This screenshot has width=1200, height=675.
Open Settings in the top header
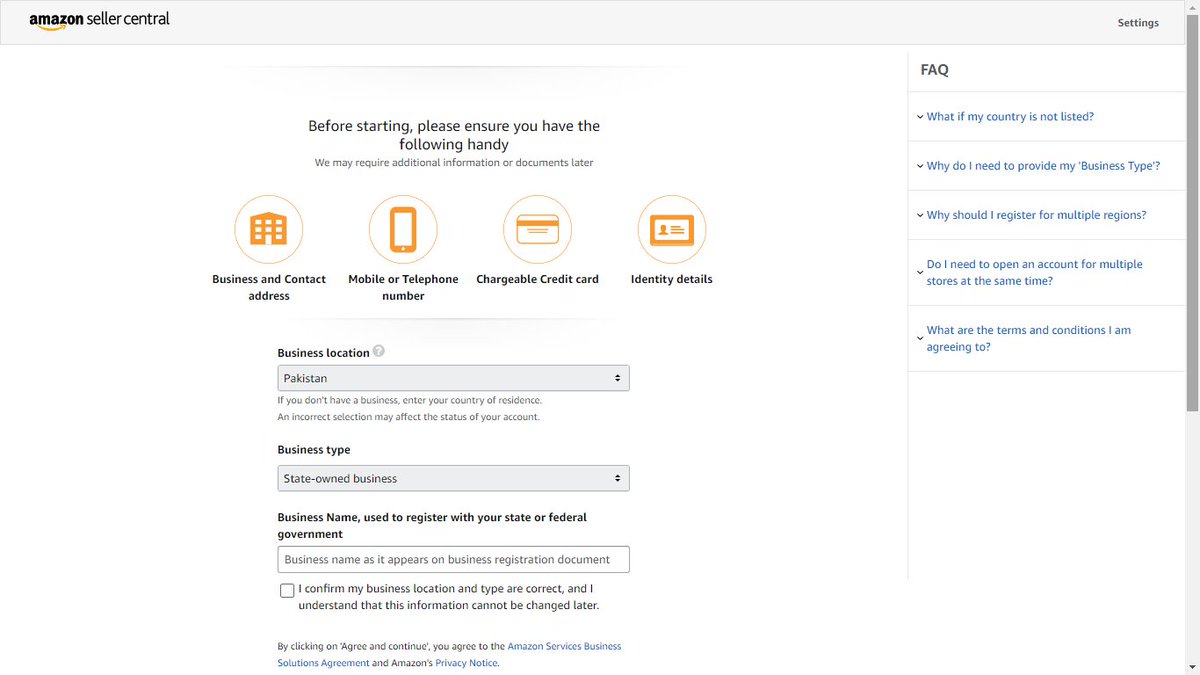[x=1138, y=23]
